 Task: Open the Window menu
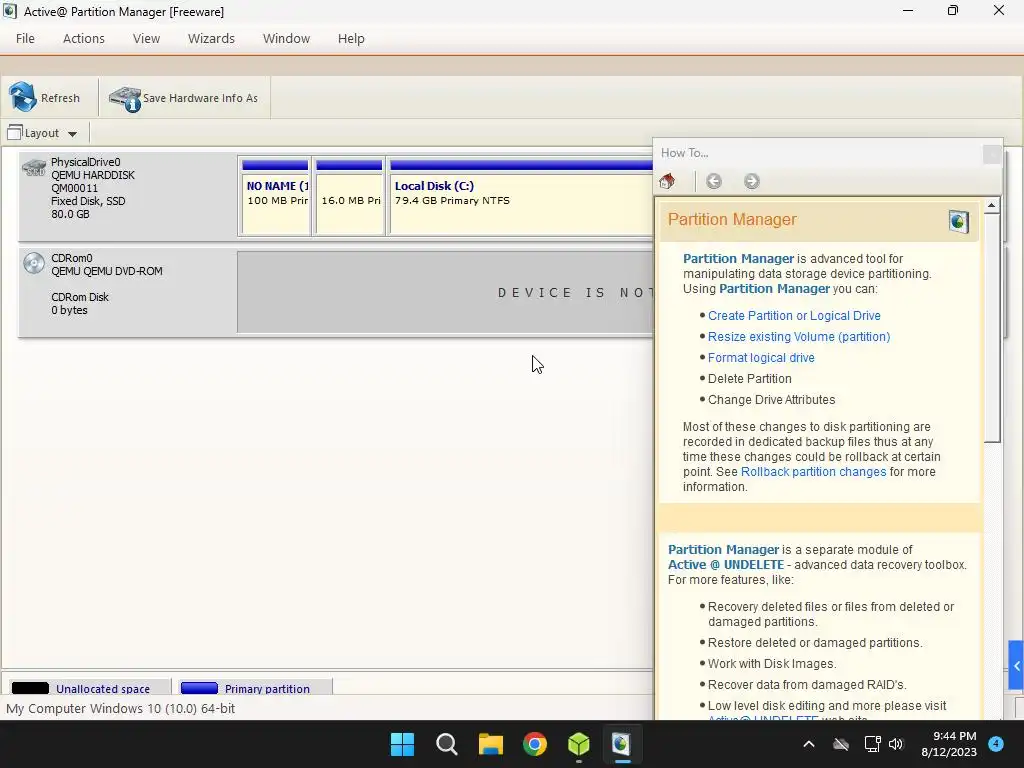tap(286, 39)
